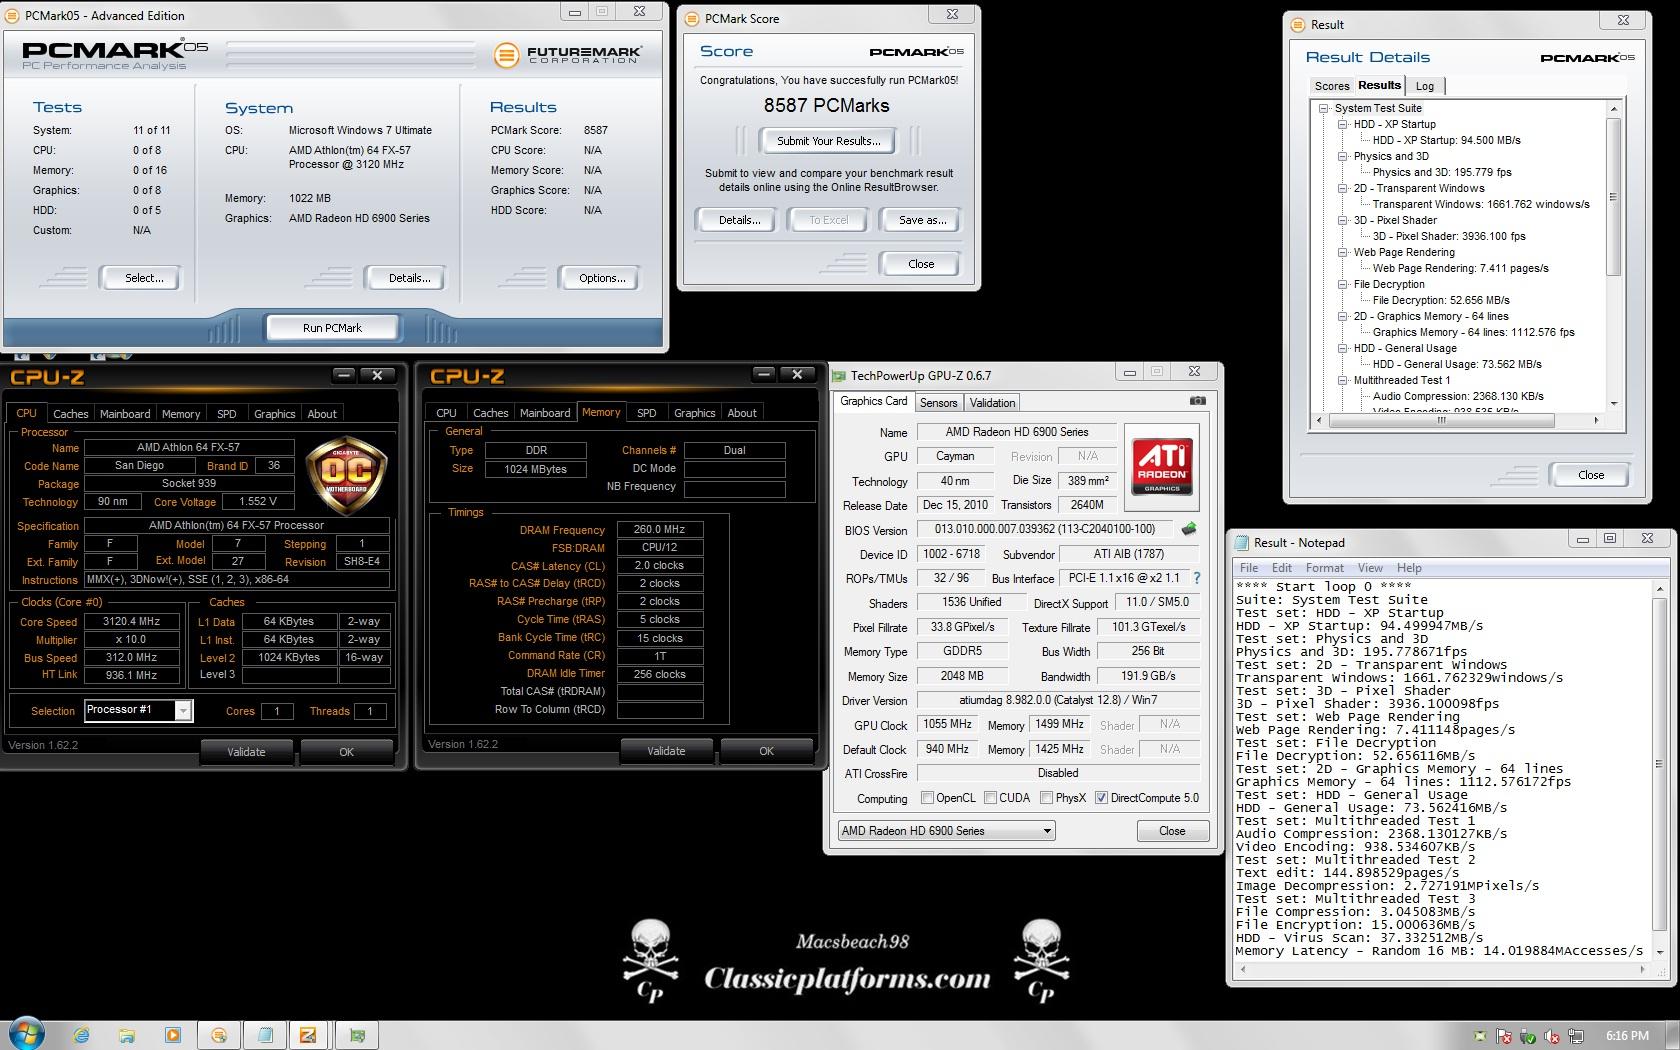Open the Mainboard tab in left CPU-Z window
Screen dimensions: 1680x1050
coord(125,414)
